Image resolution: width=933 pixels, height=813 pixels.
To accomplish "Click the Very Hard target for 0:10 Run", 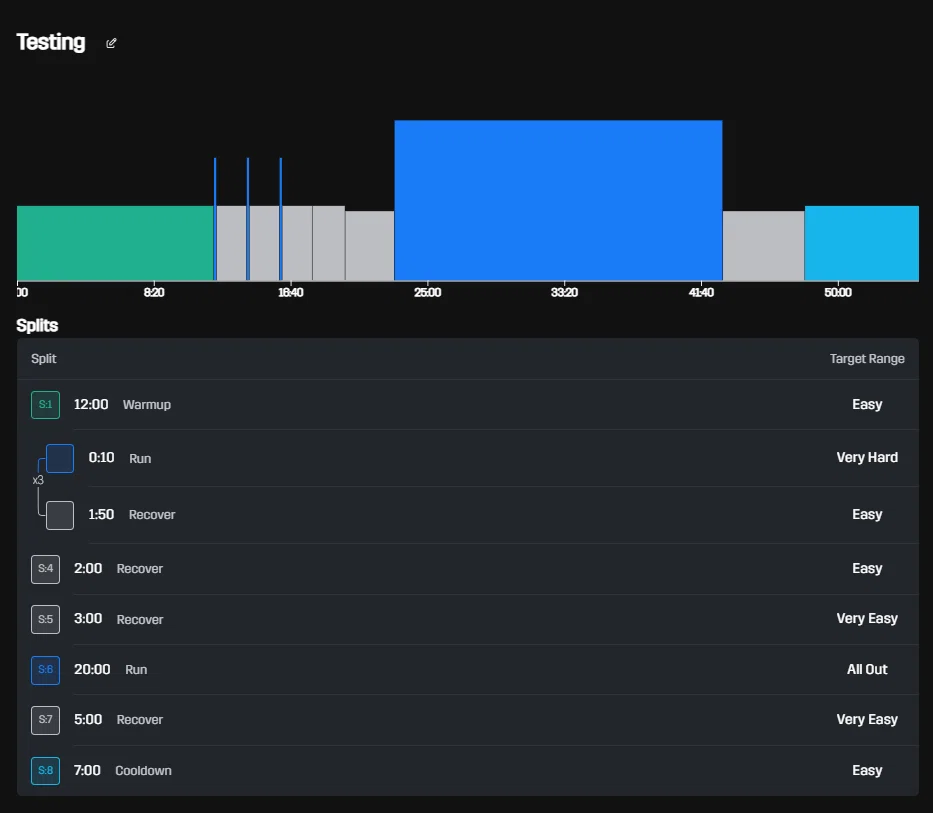I will pos(867,458).
